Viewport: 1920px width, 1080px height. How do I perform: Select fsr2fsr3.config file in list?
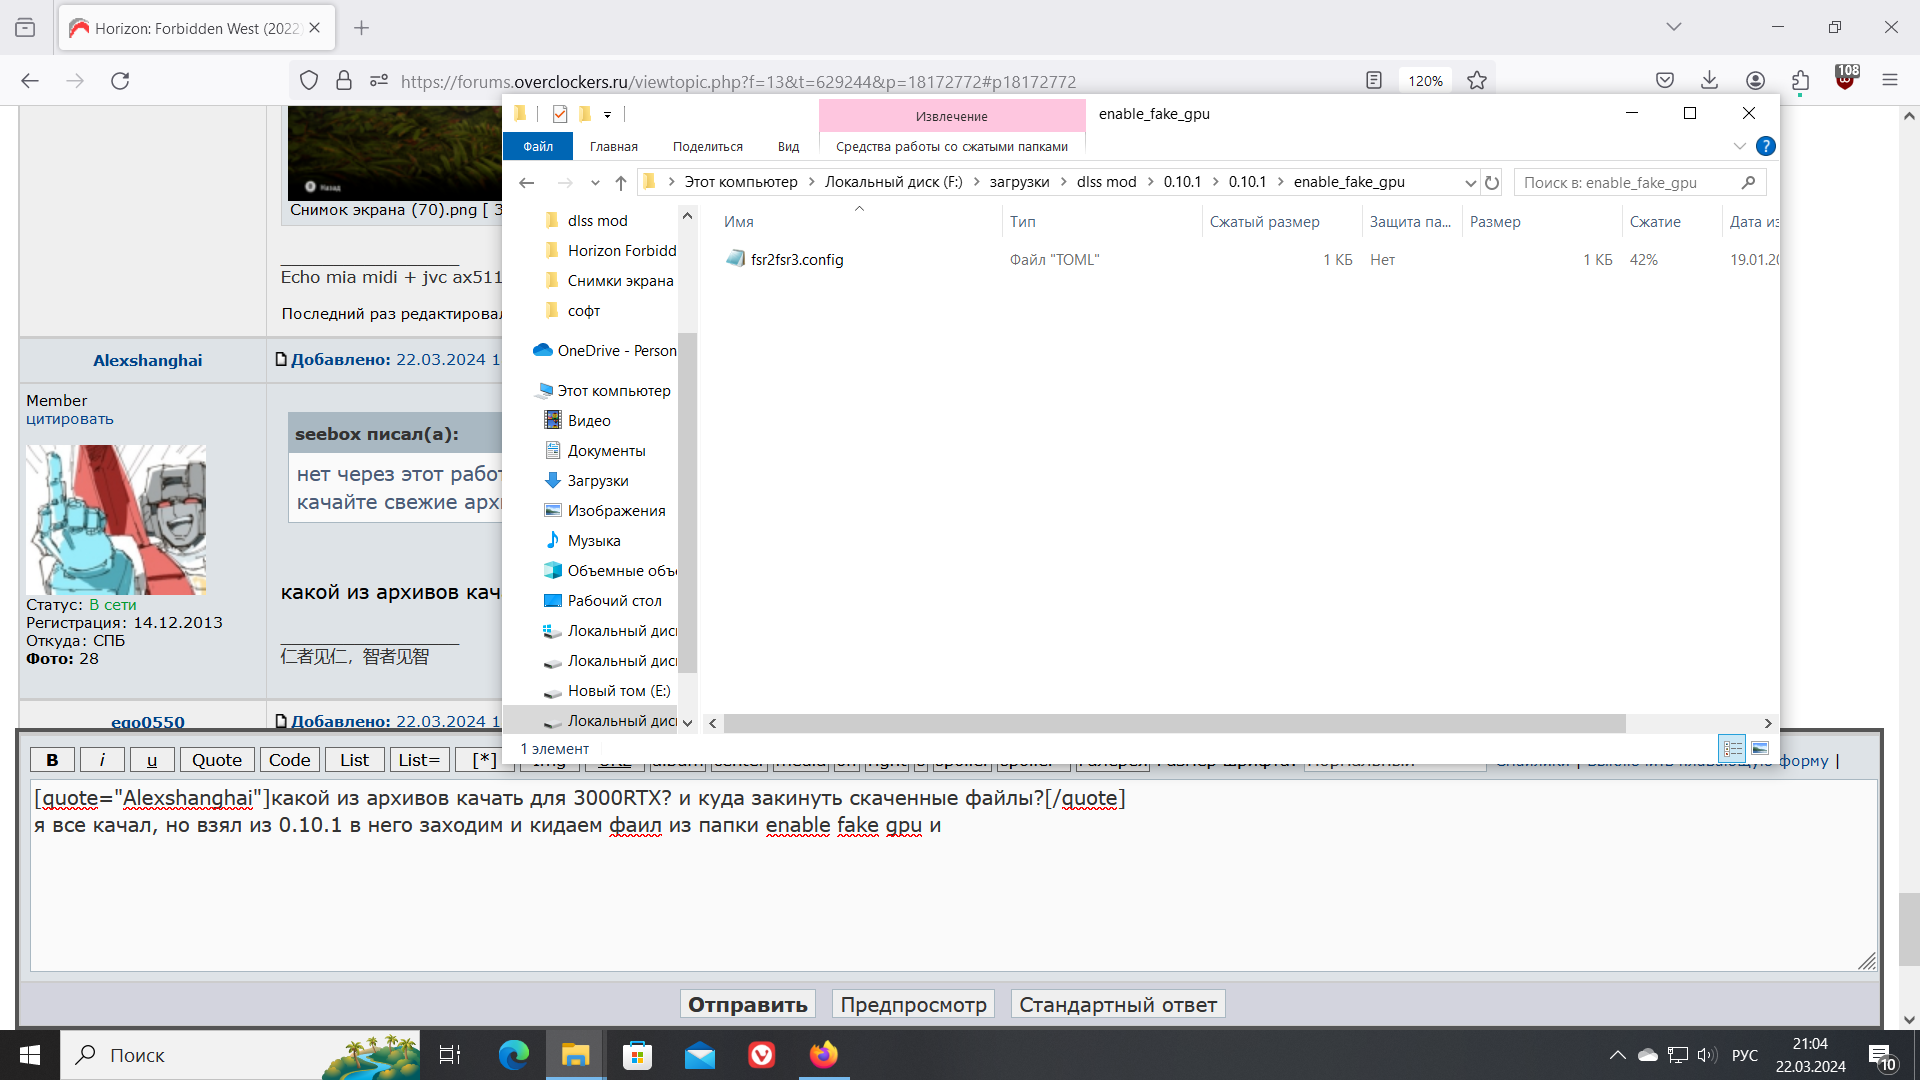pos(796,260)
